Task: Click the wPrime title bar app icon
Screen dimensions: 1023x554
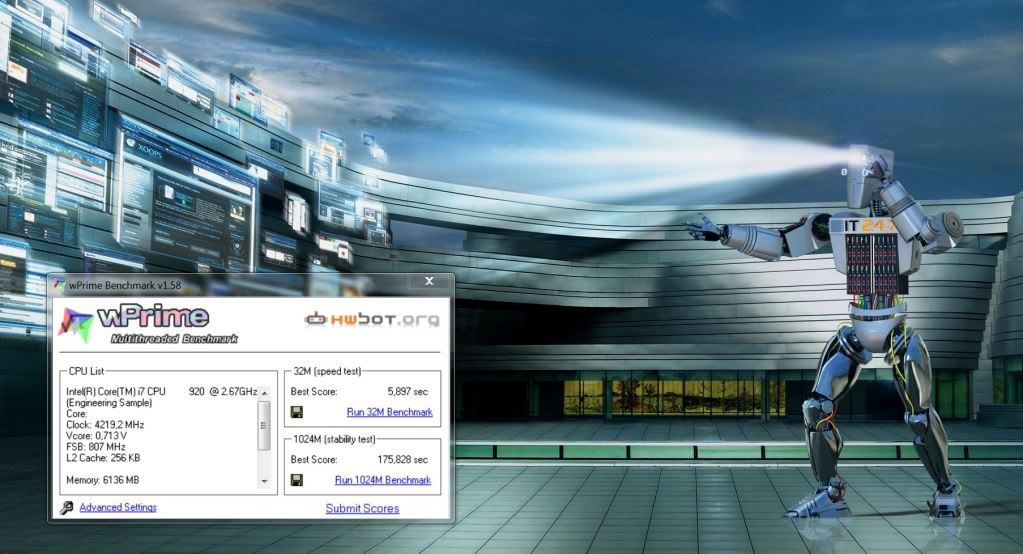Action: click(x=59, y=284)
